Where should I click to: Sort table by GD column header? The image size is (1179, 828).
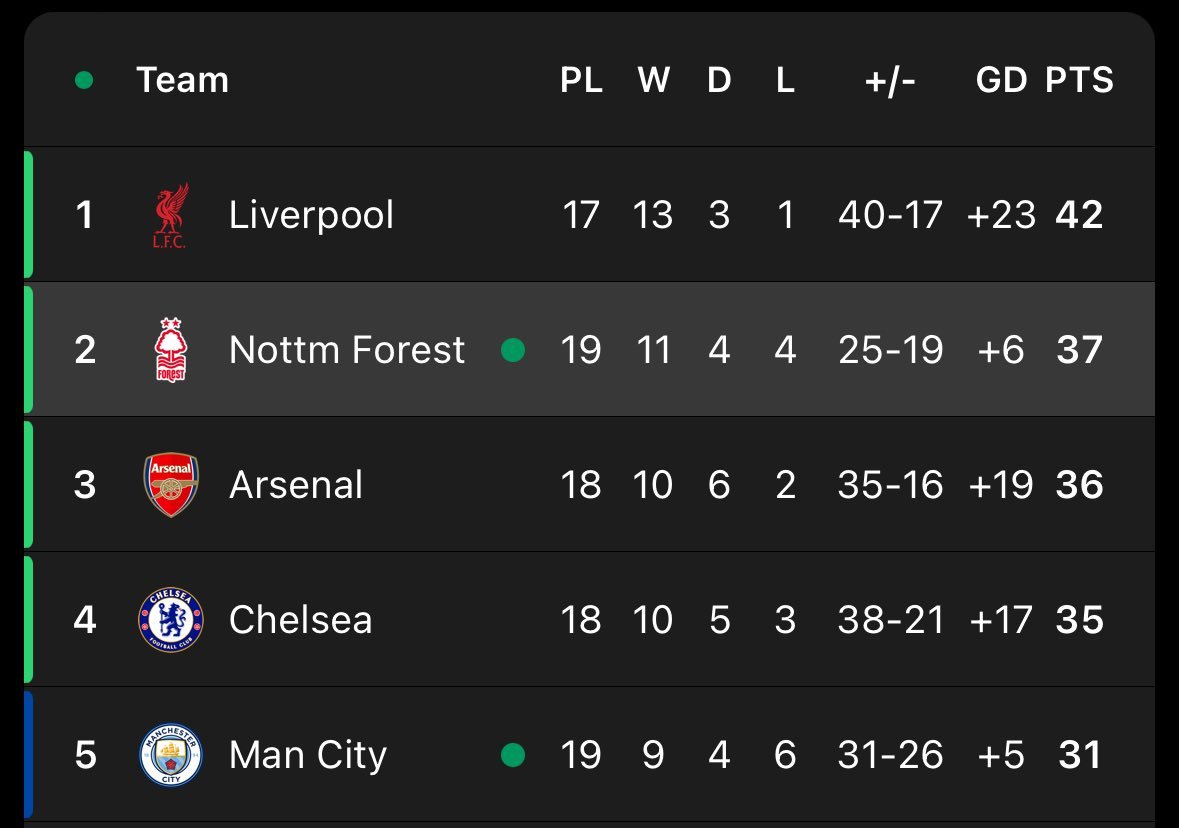tap(1001, 80)
